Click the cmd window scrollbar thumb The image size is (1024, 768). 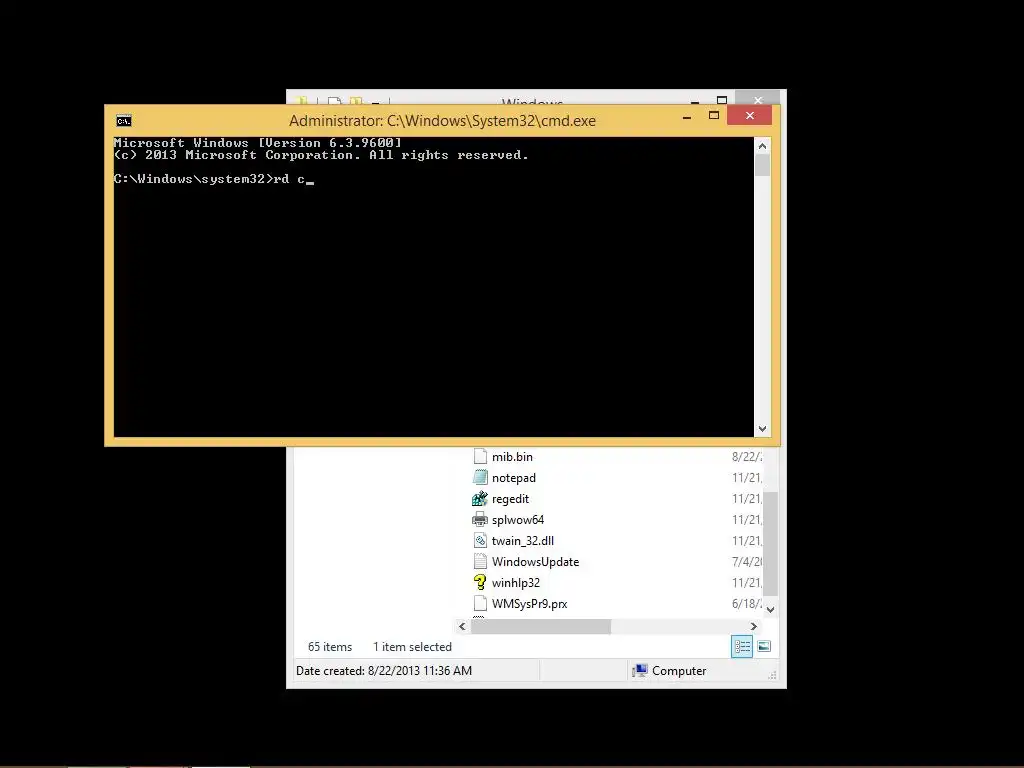[x=762, y=165]
